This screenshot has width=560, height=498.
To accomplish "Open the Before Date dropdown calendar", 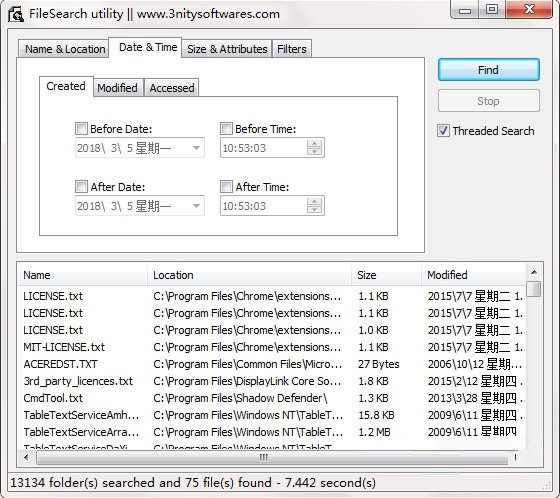I will tap(196, 148).
